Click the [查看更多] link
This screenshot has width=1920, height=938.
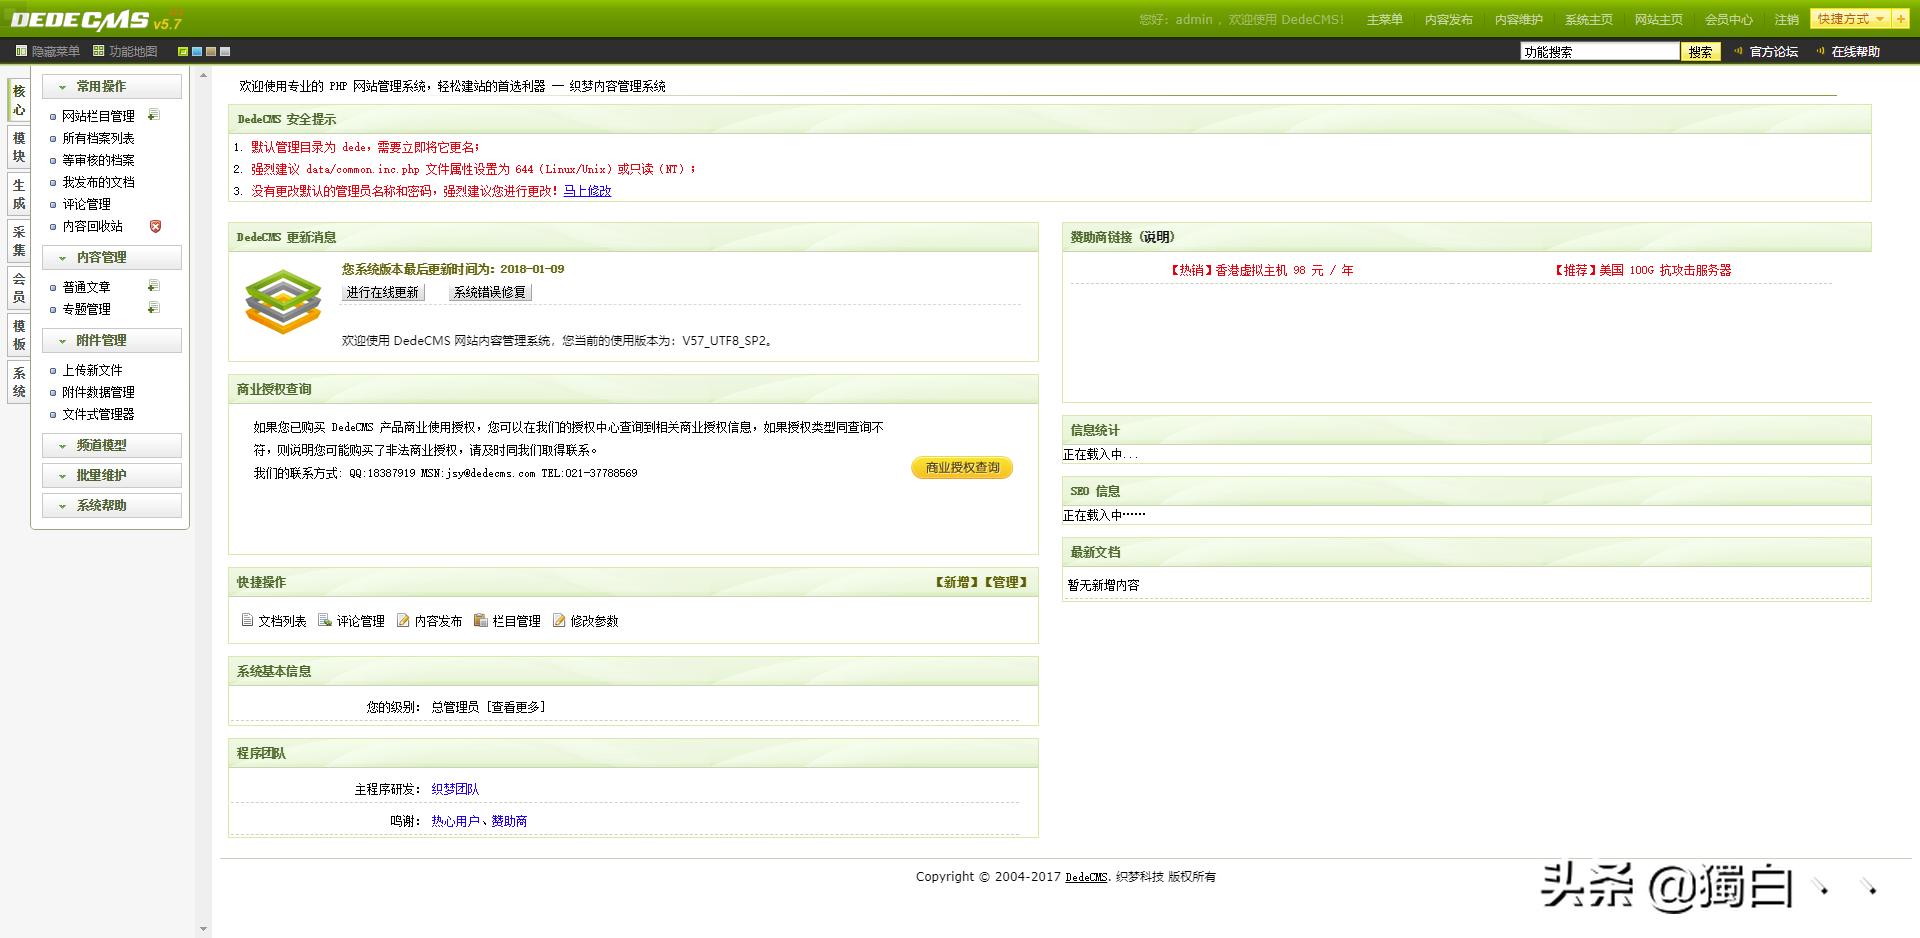click(516, 707)
